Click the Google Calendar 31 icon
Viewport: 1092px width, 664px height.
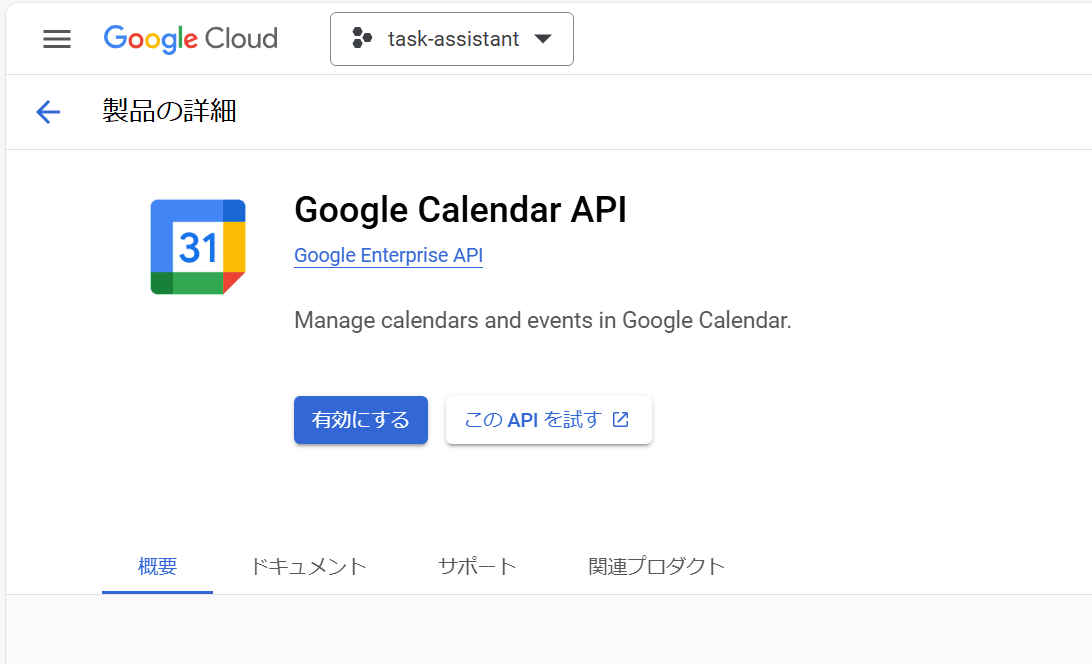click(x=198, y=247)
